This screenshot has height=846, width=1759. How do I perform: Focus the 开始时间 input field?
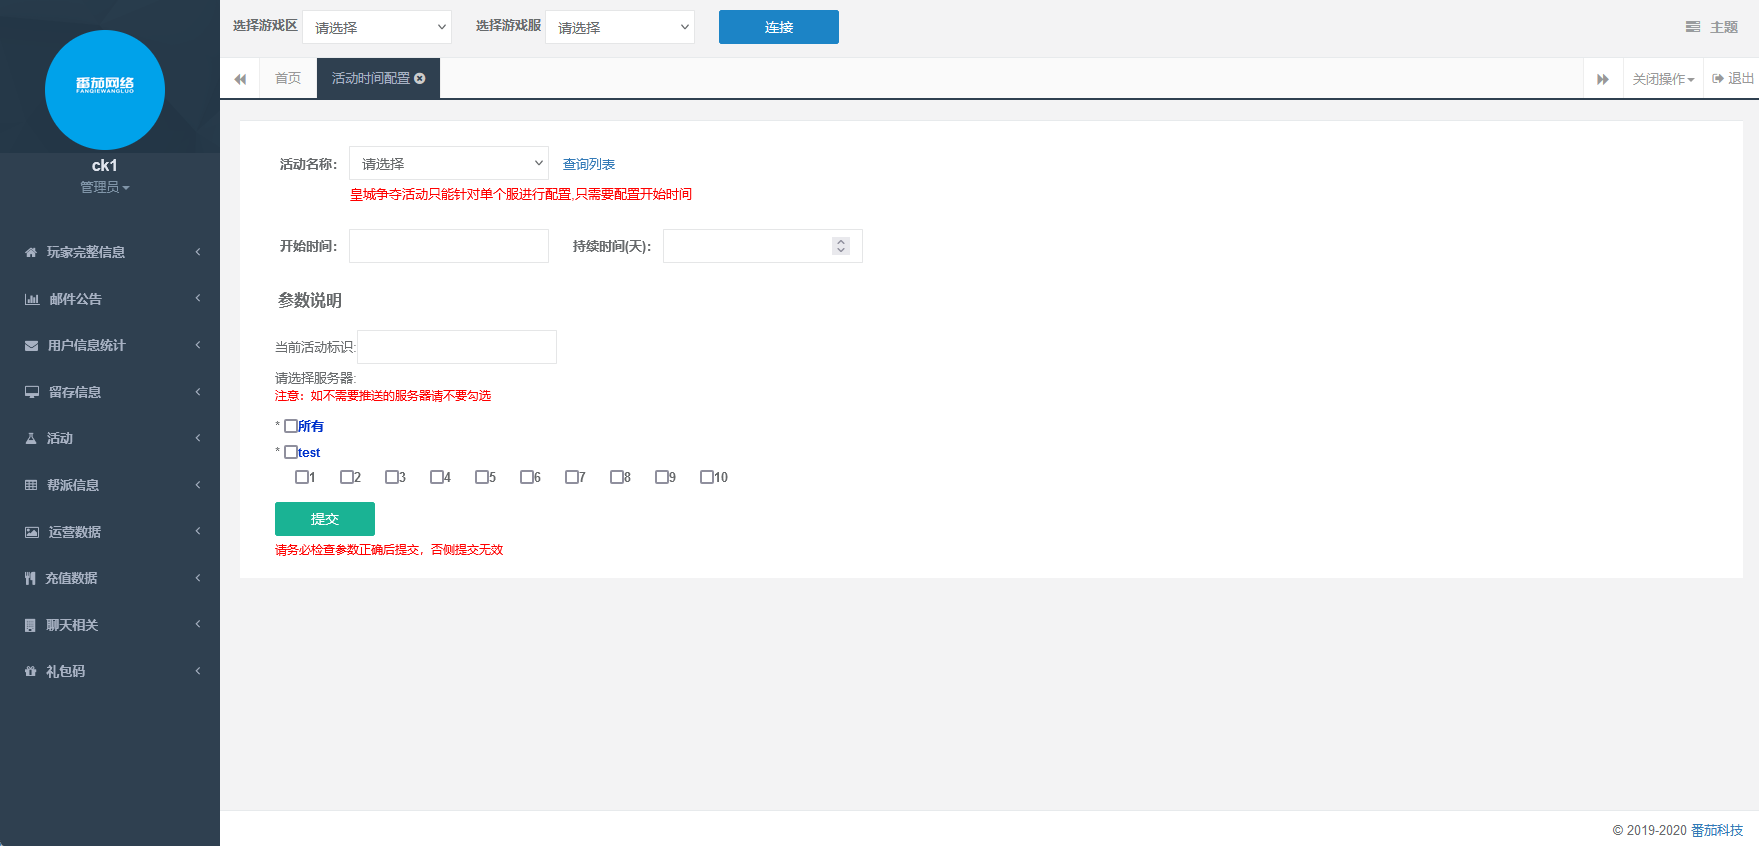pos(449,246)
